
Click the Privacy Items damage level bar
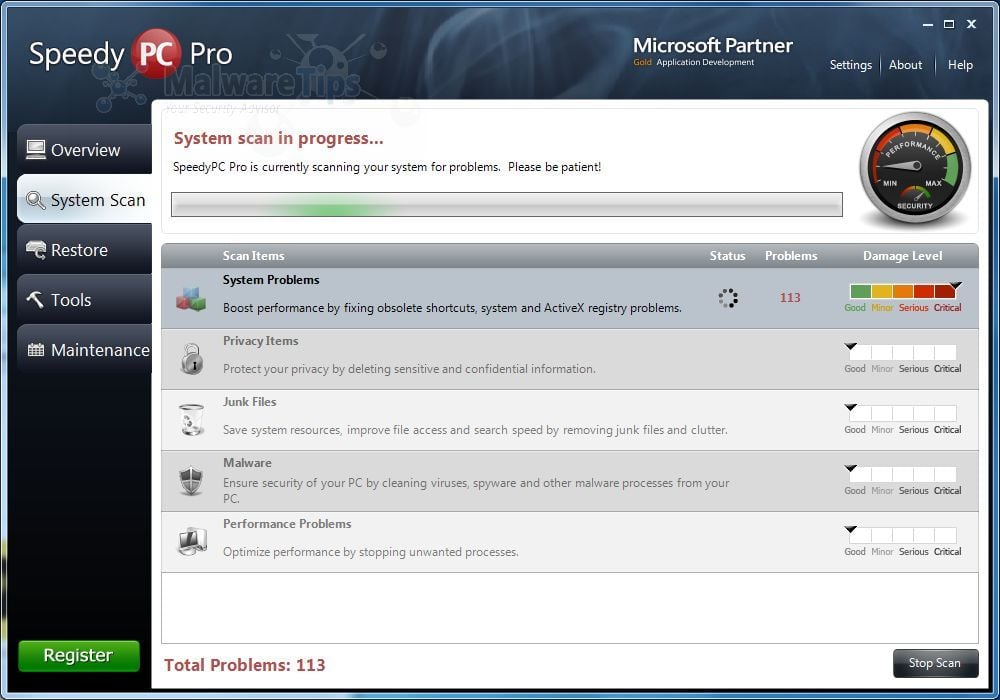coord(903,352)
